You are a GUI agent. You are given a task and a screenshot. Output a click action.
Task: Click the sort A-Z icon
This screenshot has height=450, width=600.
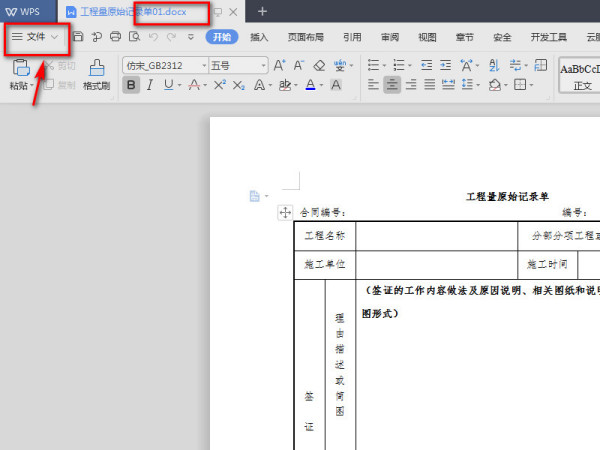(494, 65)
